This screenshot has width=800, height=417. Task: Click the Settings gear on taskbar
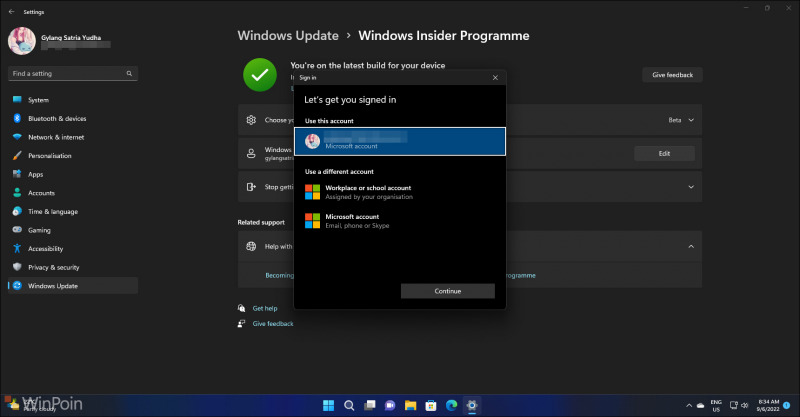471,405
